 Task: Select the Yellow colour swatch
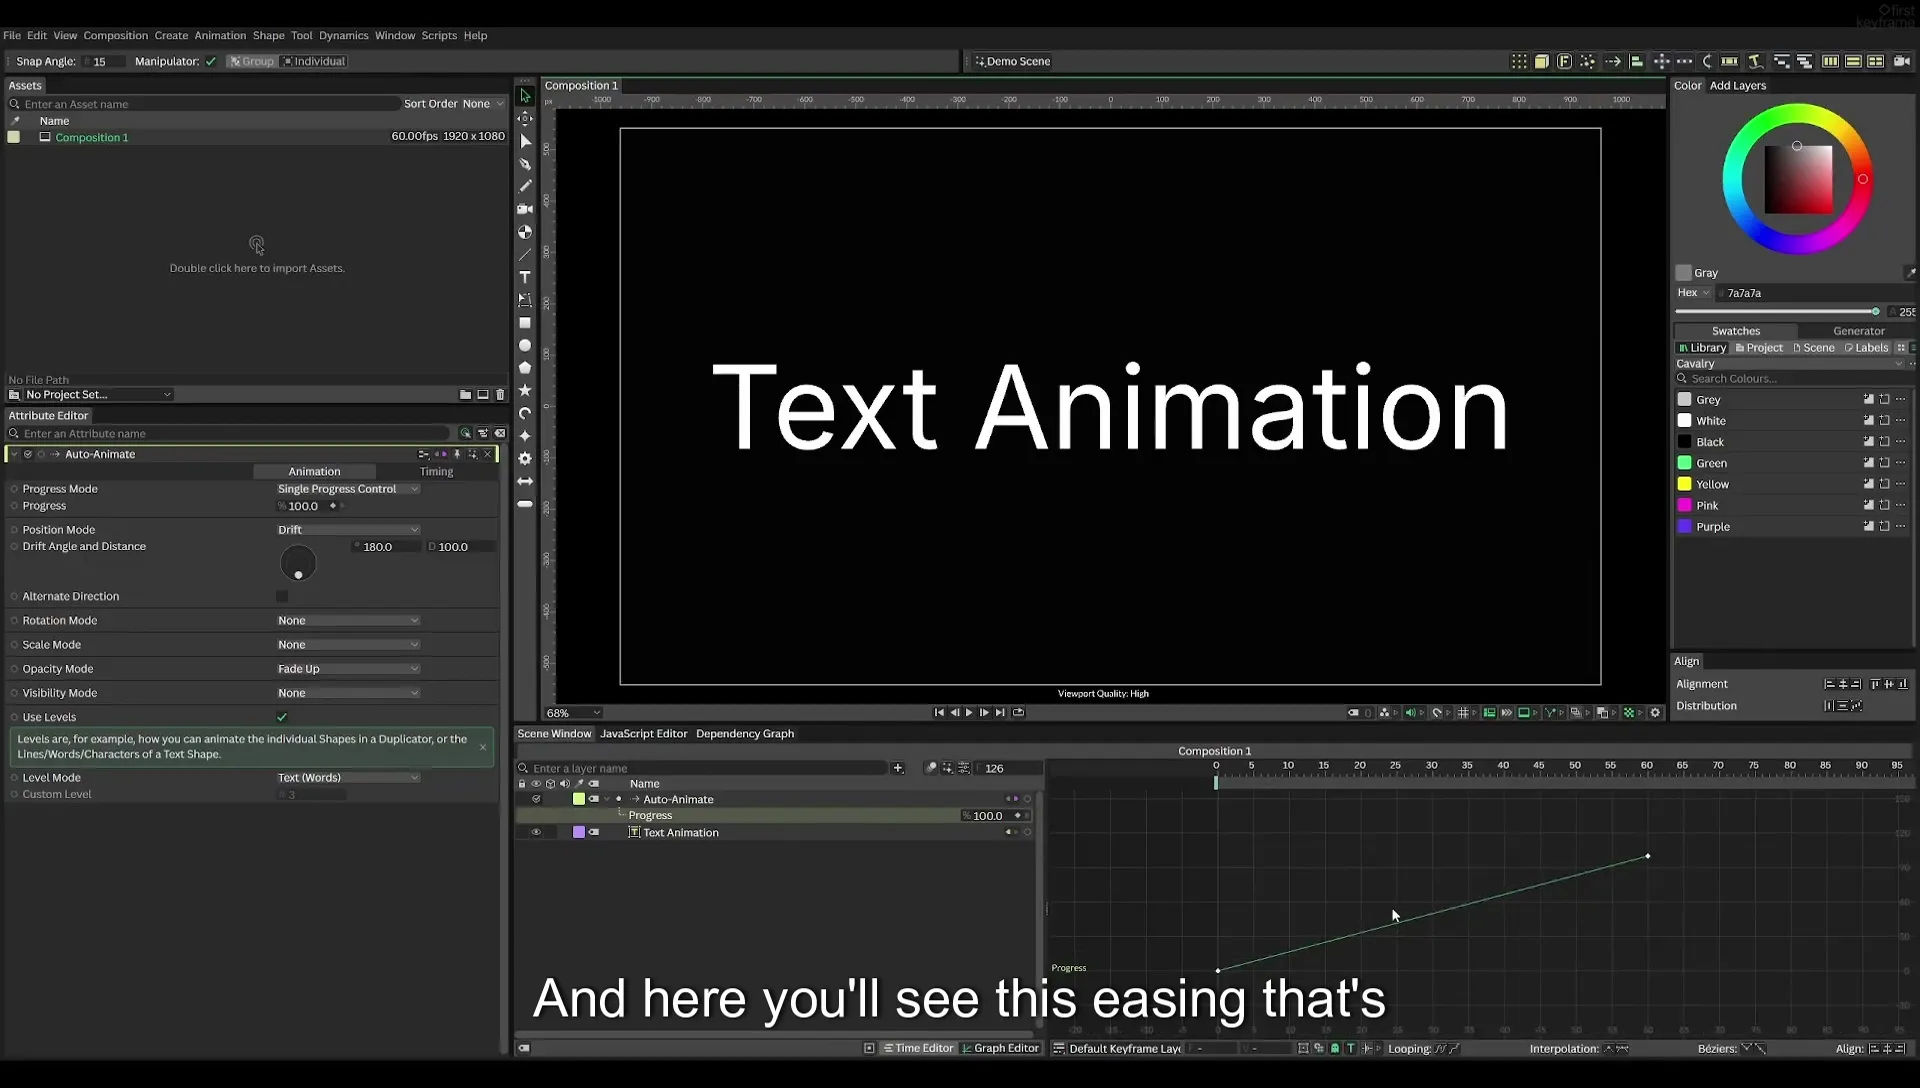point(1684,484)
